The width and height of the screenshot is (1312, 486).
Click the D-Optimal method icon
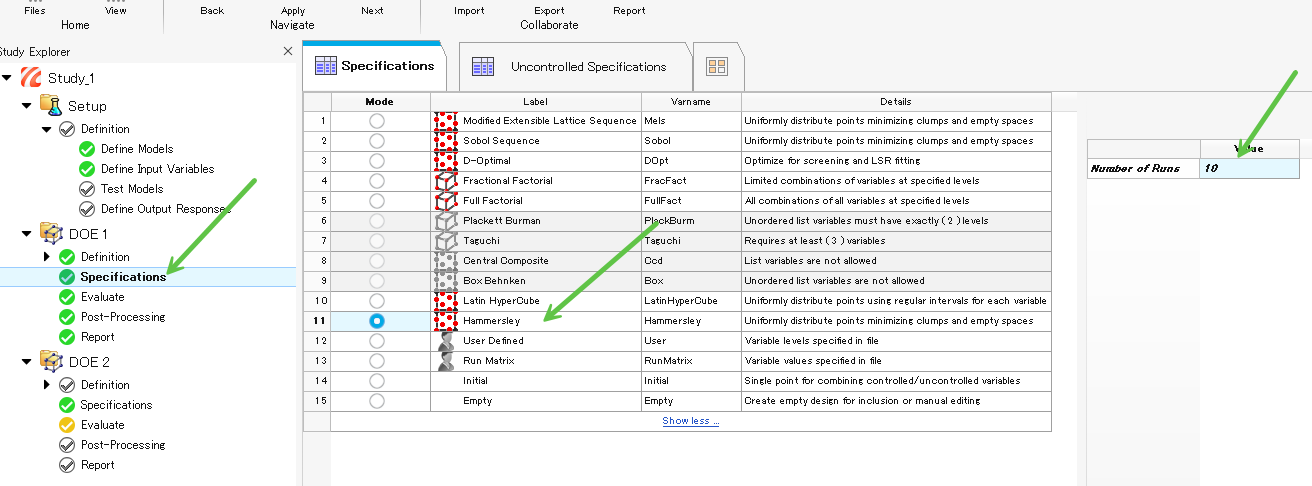(x=446, y=161)
